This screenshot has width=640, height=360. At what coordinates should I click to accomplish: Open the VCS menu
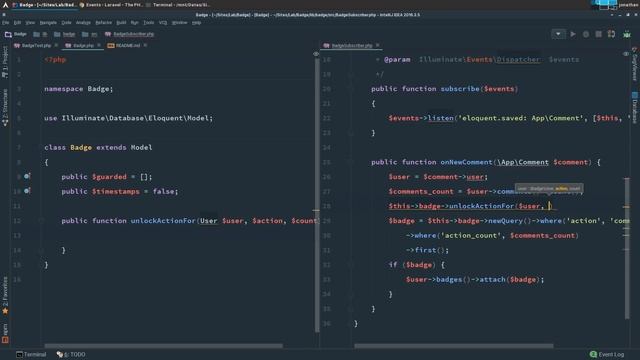163,23
